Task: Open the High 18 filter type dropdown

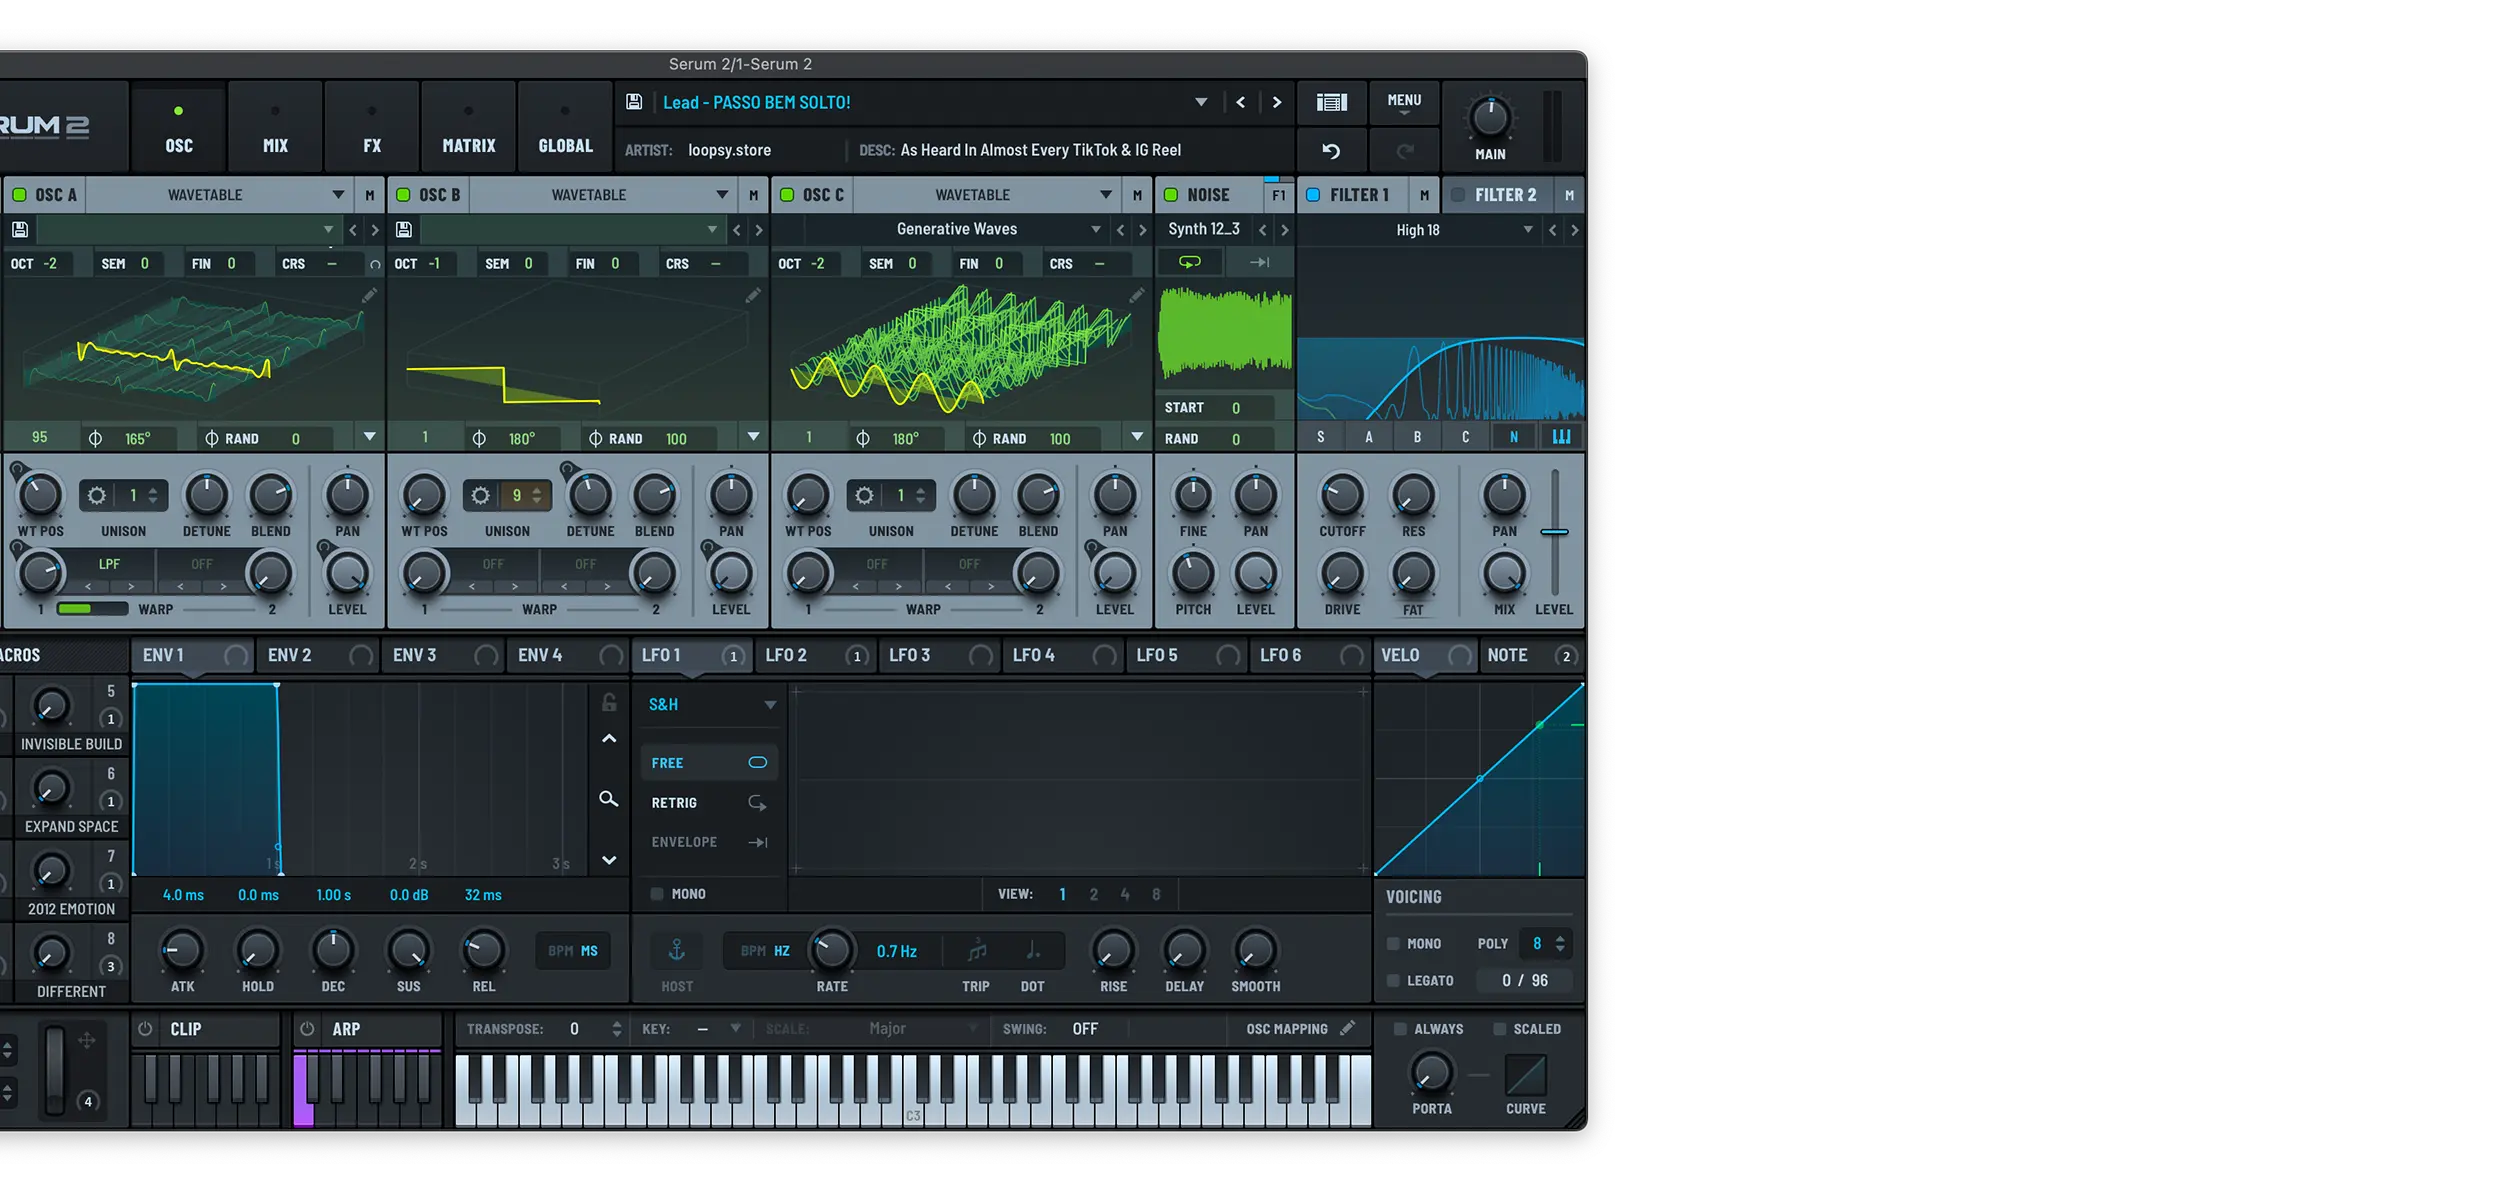Action: click(1418, 230)
